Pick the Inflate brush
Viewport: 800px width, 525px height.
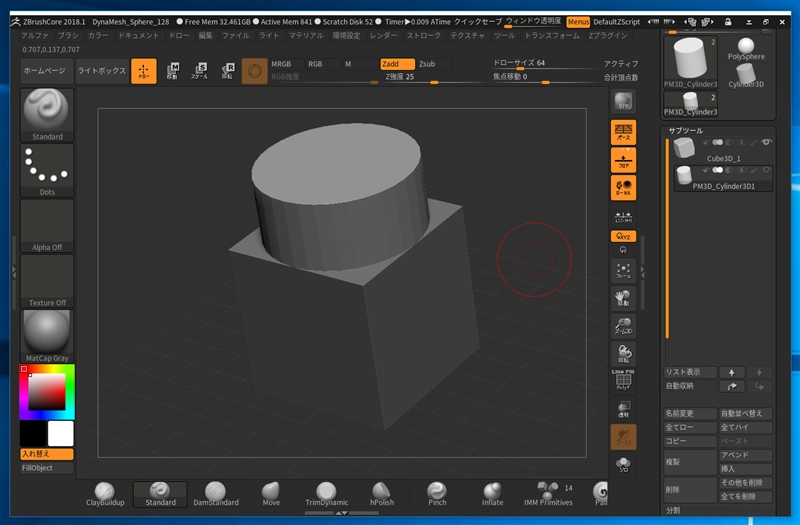click(x=492, y=494)
